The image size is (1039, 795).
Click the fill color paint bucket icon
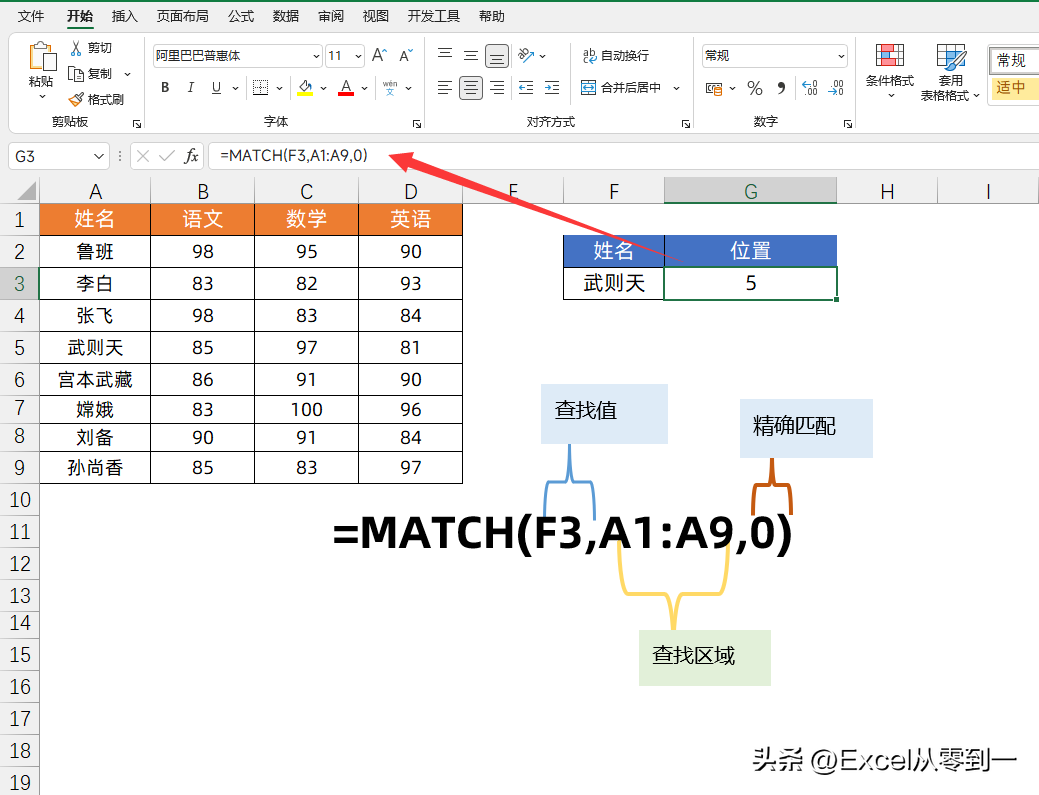click(x=305, y=87)
